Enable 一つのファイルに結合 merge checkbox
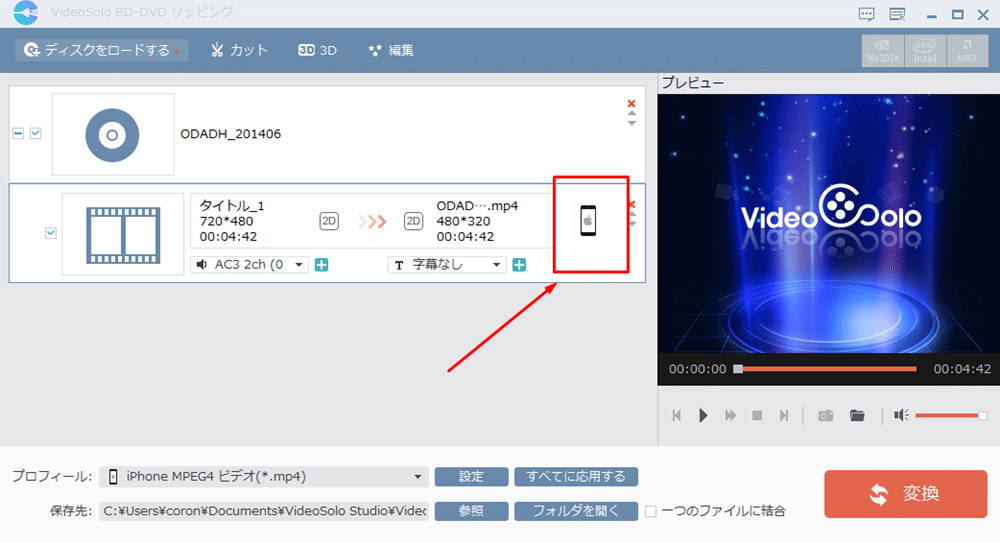 pyautogui.click(x=651, y=511)
